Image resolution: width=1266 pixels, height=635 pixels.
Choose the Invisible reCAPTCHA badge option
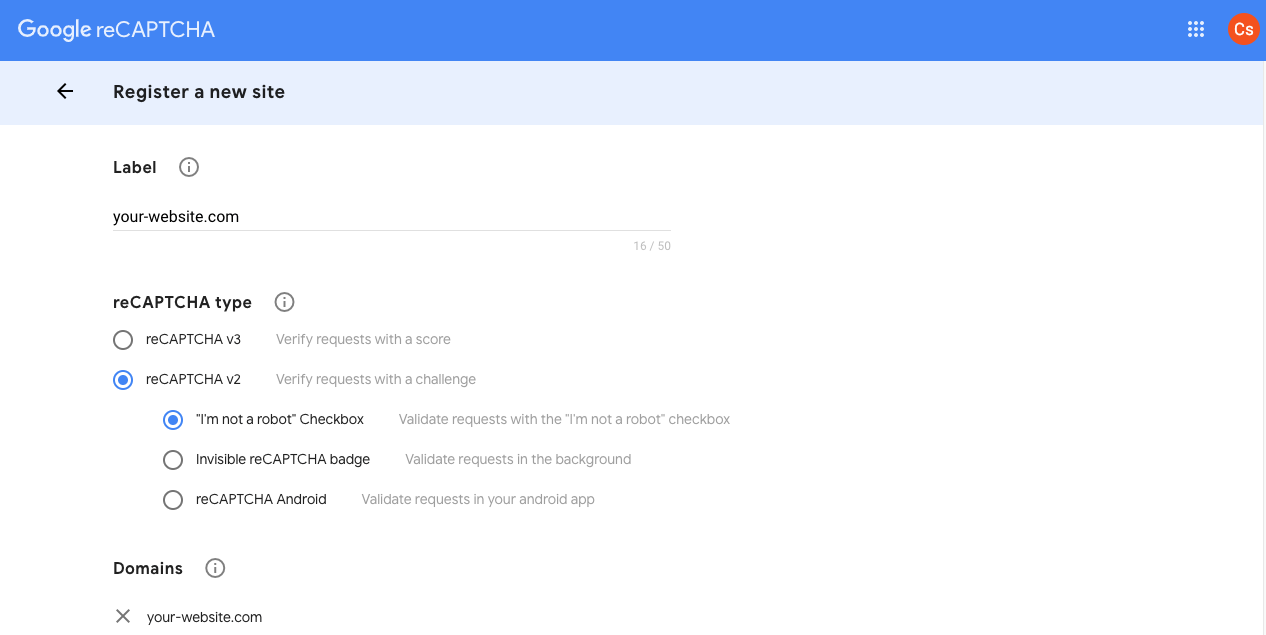pos(172,459)
